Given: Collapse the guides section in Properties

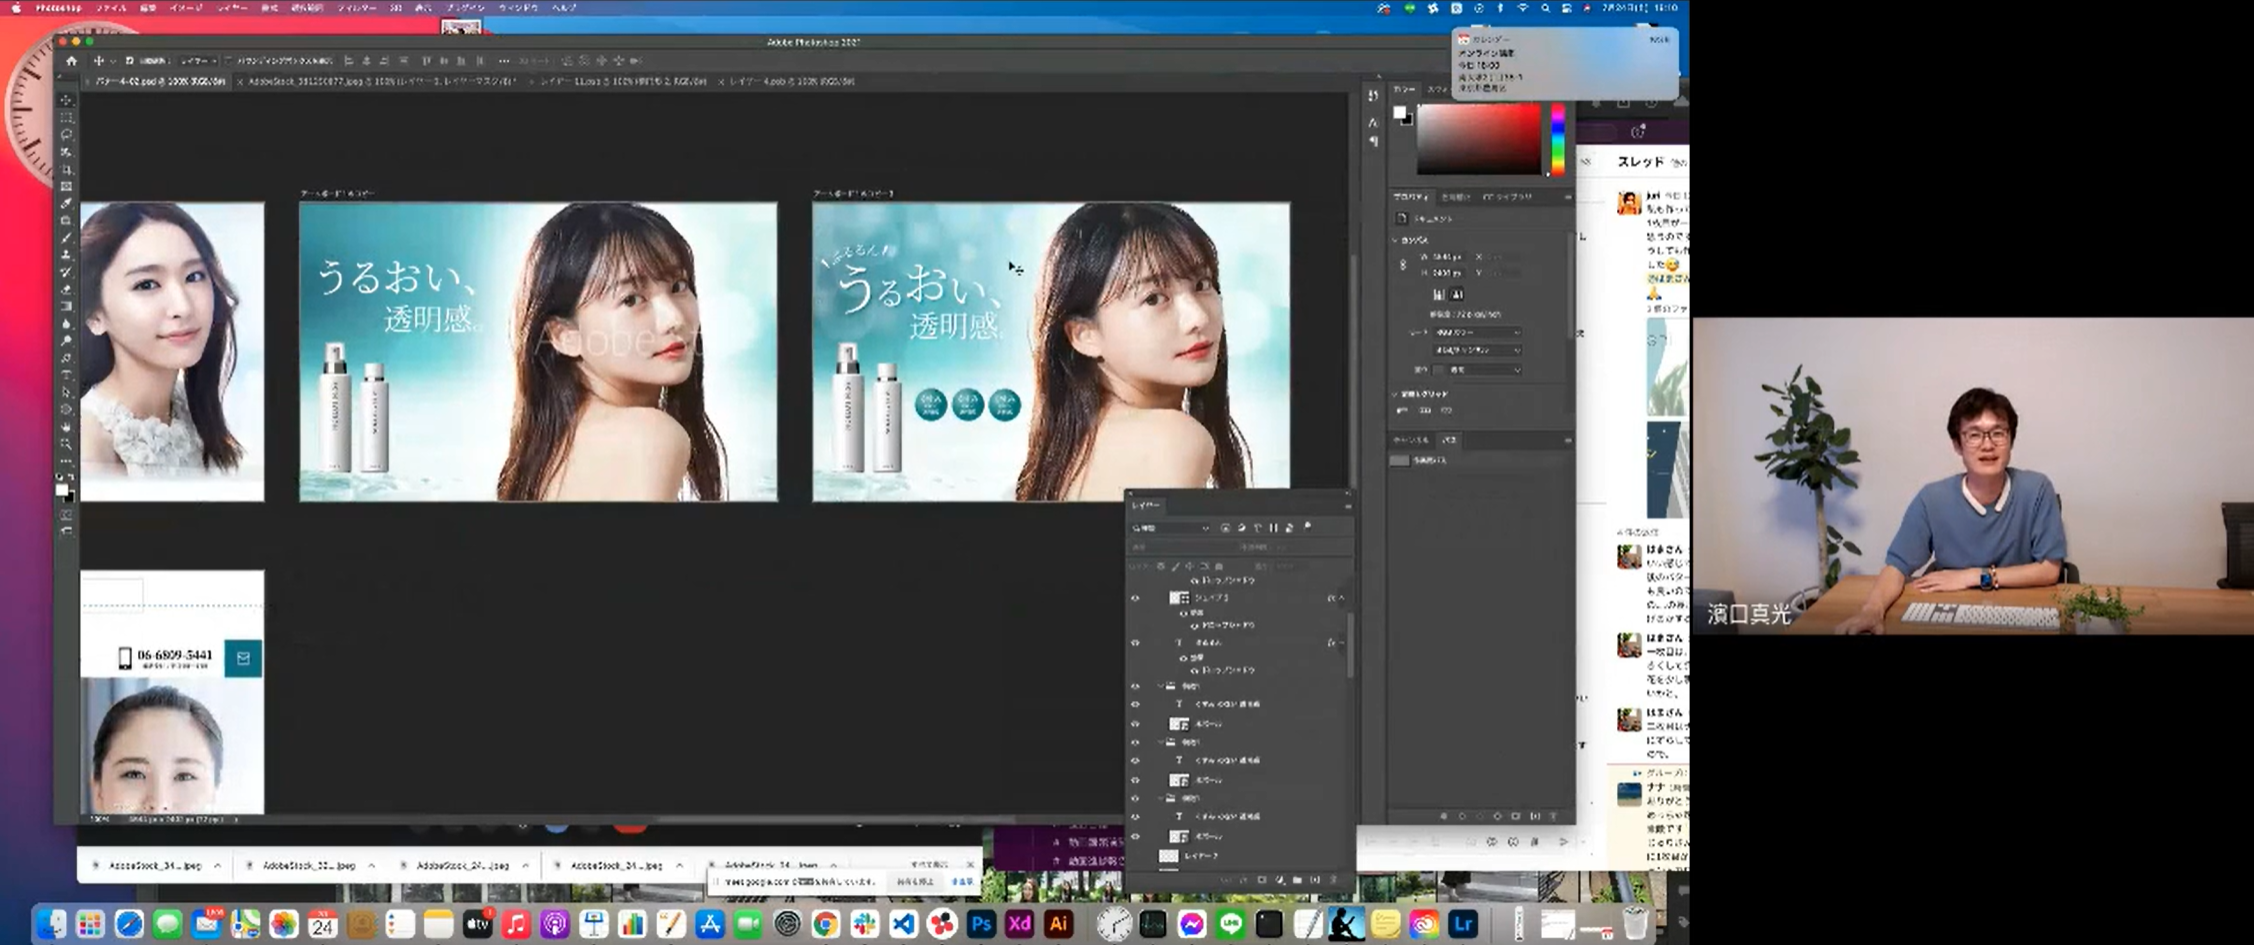Looking at the screenshot, I should pyautogui.click(x=1396, y=394).
